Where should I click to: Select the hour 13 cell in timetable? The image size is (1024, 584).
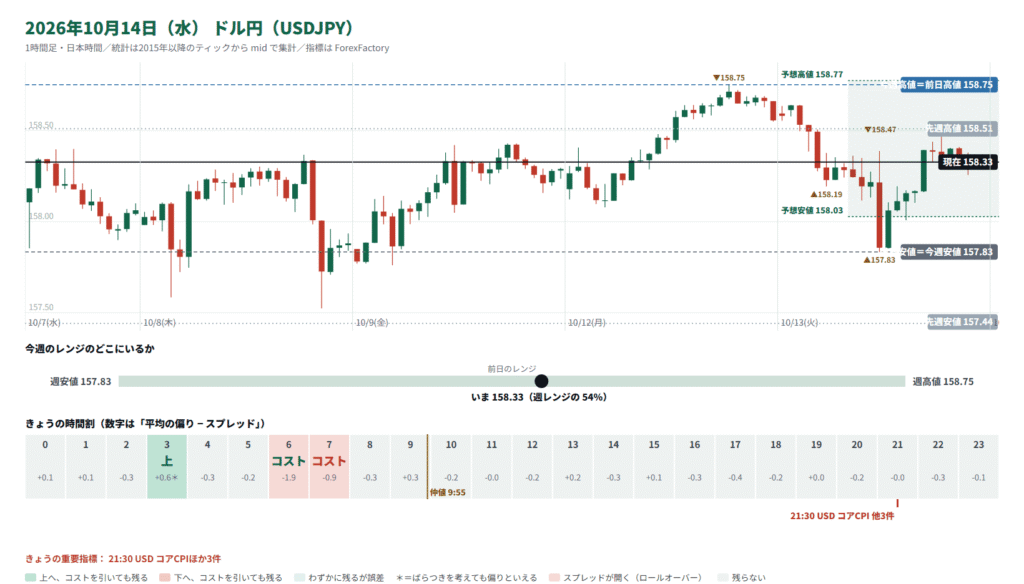573,466
